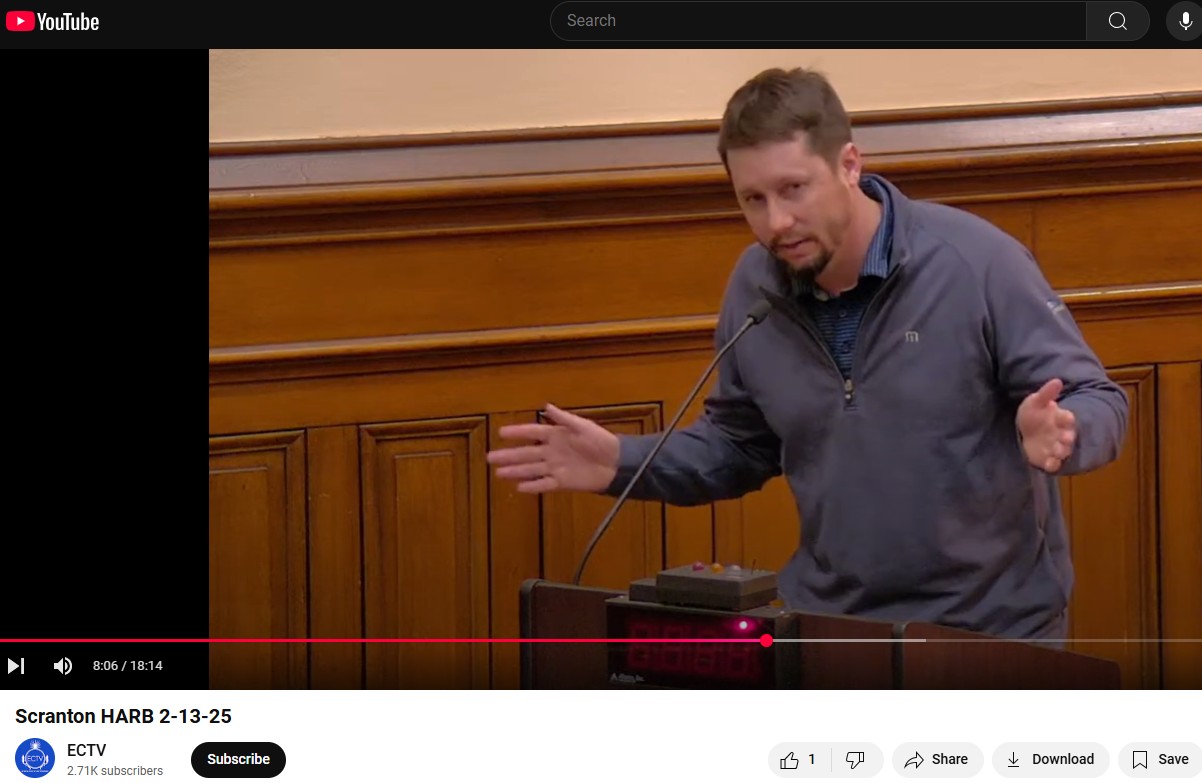Dislike the video with thumbs down
Screen dimensions: 1202x783
[x=856, y=760]
